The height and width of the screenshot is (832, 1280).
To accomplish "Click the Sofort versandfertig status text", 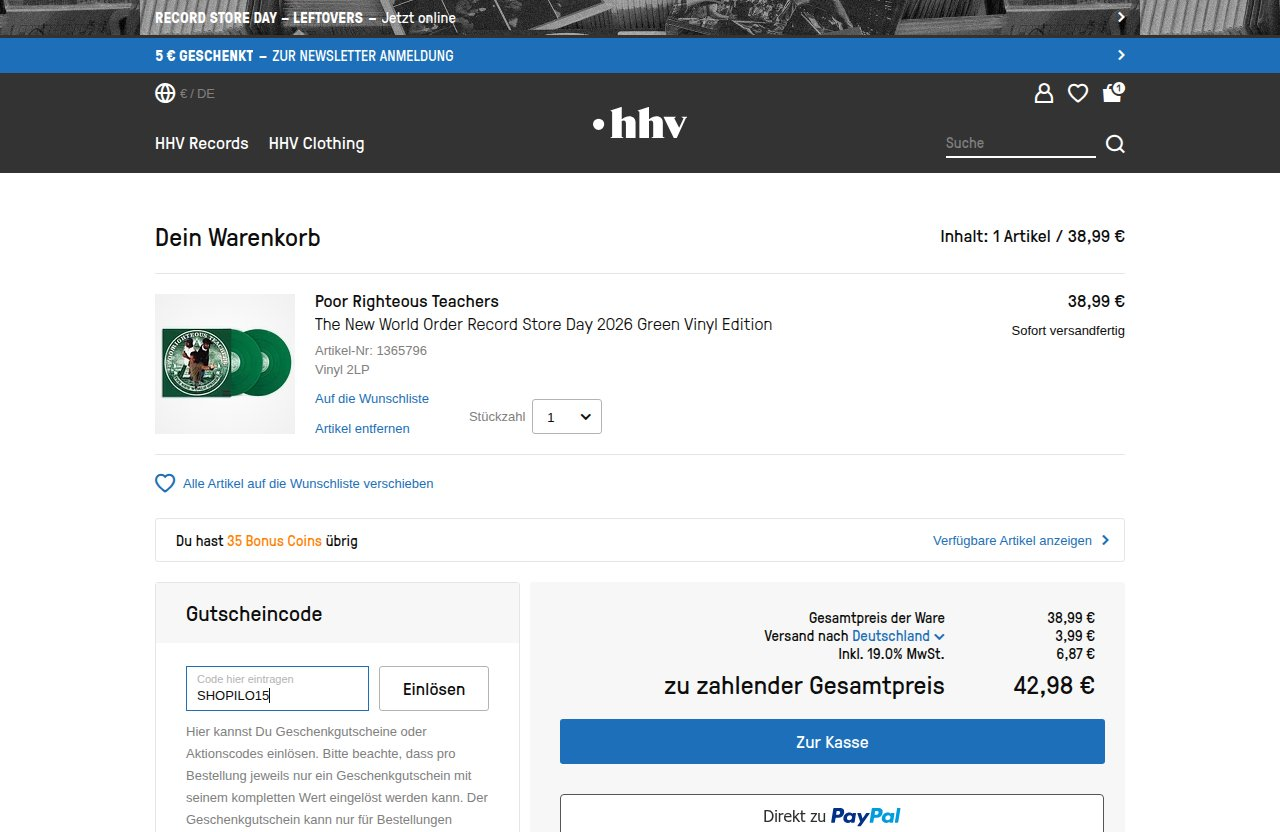I will point(1068,330).
